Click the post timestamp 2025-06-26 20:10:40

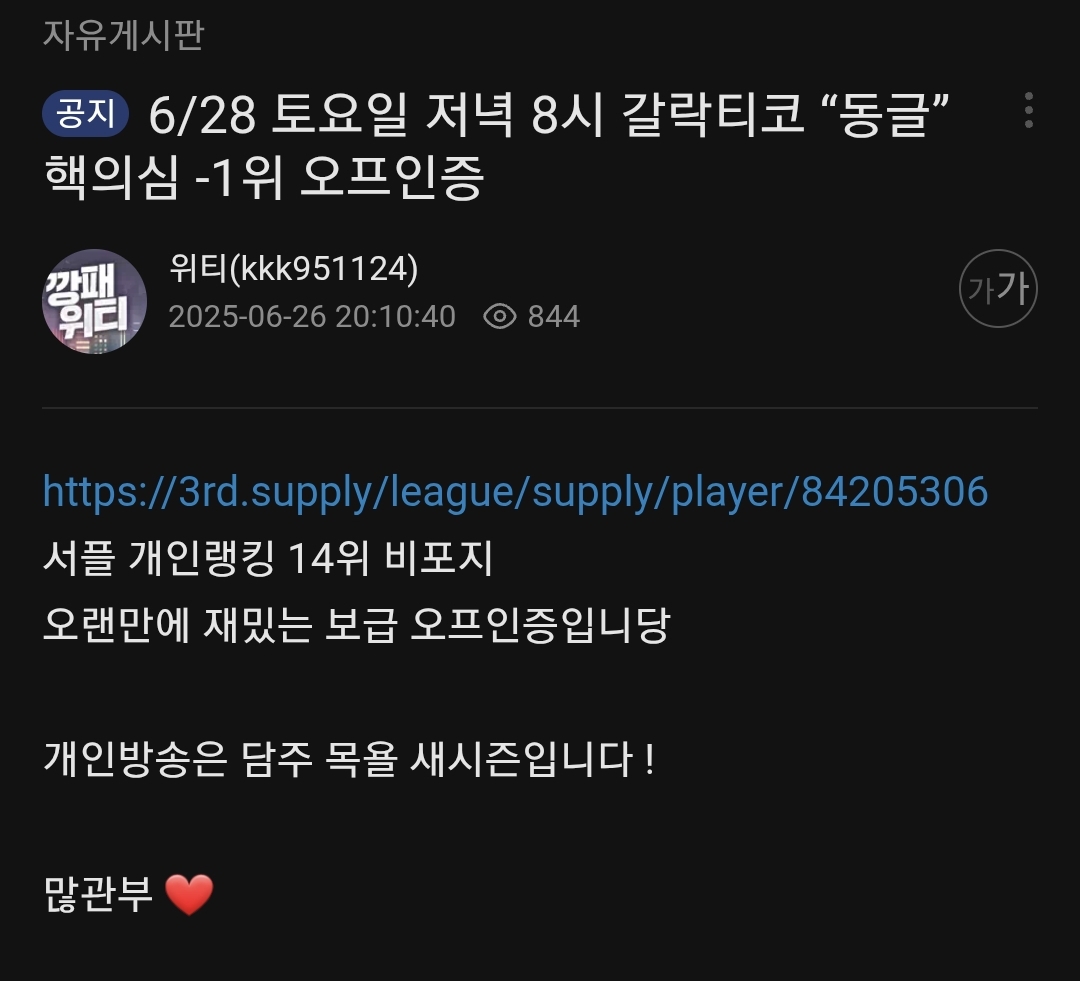click(x=312, y=317)
